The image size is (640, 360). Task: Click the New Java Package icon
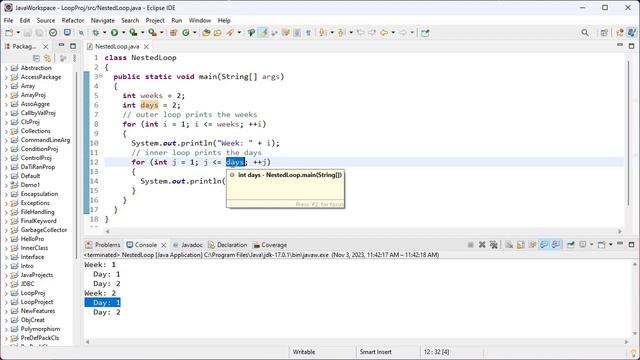pos(173,33)
